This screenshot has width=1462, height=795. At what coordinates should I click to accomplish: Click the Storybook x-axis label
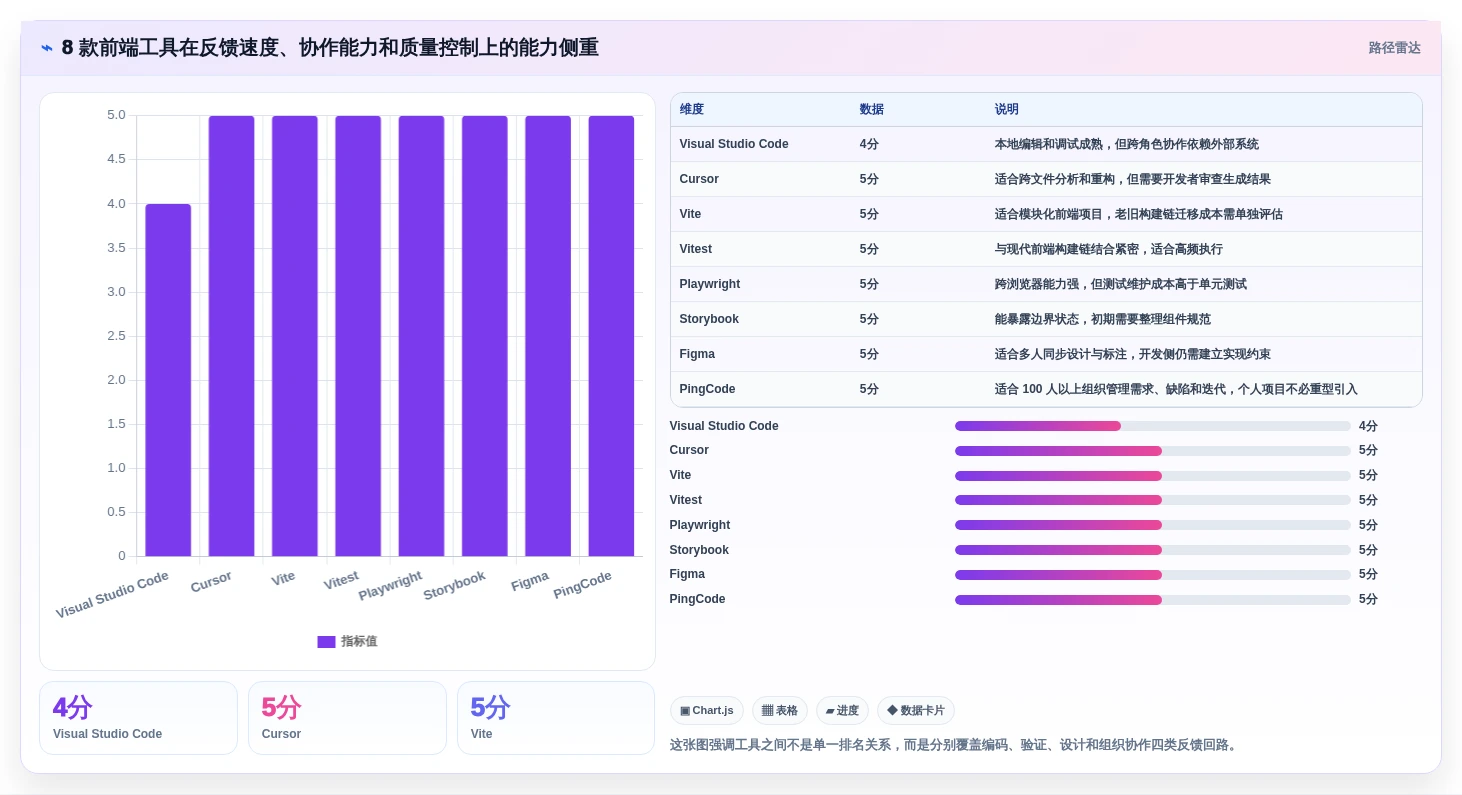coord(454,585)
